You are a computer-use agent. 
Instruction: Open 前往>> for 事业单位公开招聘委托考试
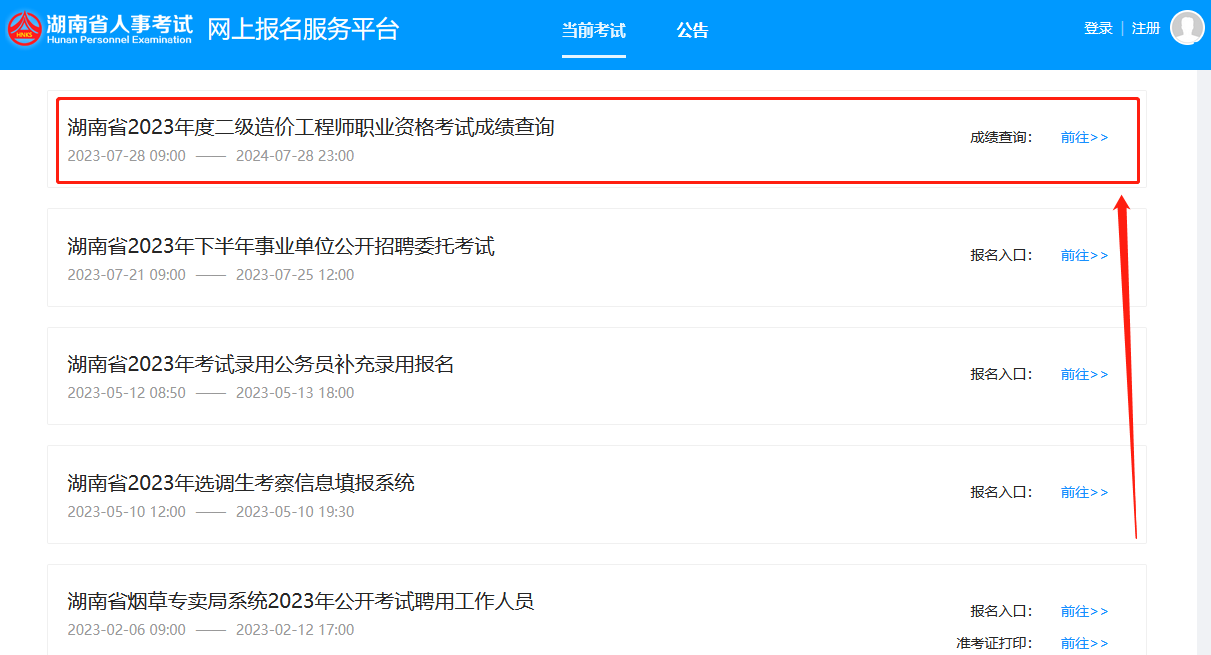click(1084, 256)
